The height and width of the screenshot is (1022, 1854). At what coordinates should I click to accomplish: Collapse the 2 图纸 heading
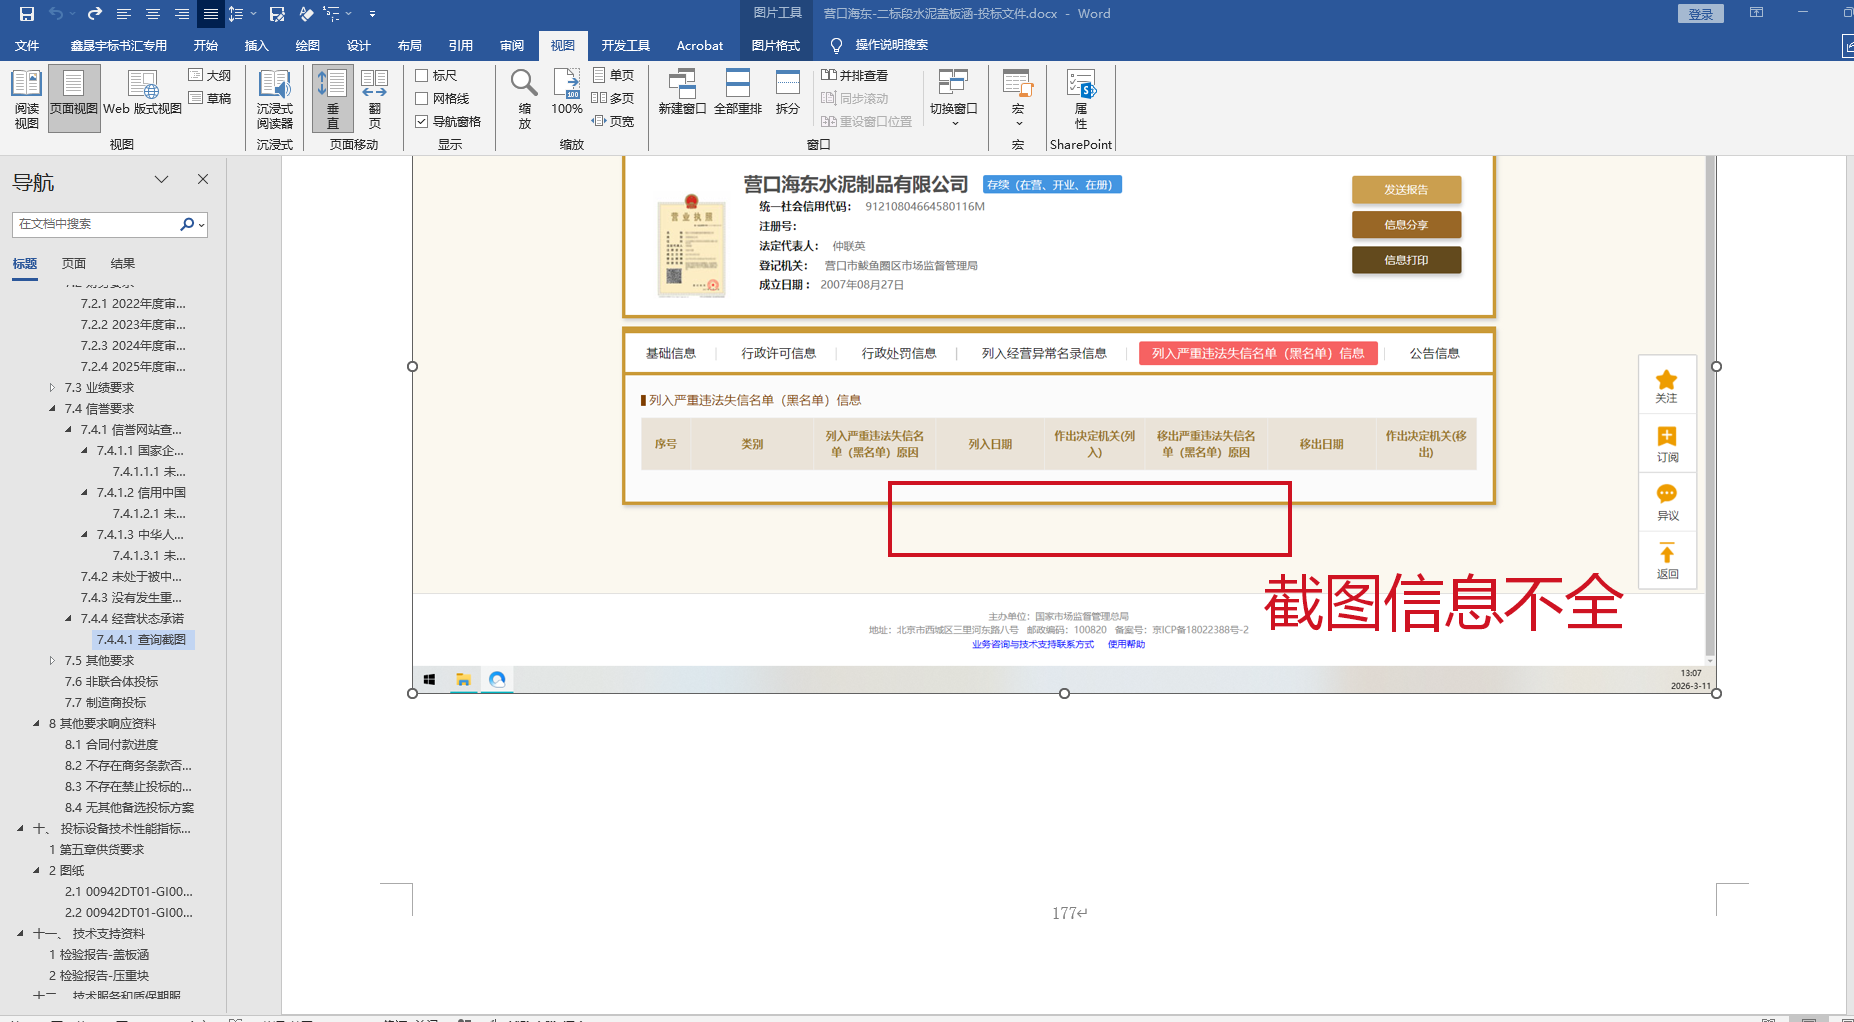(x=36, y=871)
